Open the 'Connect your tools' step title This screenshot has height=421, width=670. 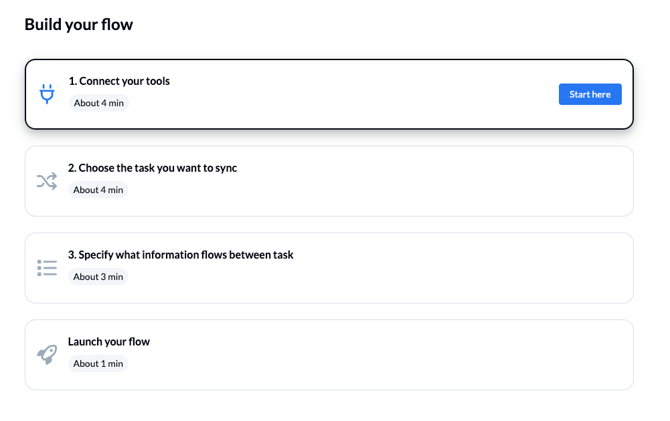[119, 81]
